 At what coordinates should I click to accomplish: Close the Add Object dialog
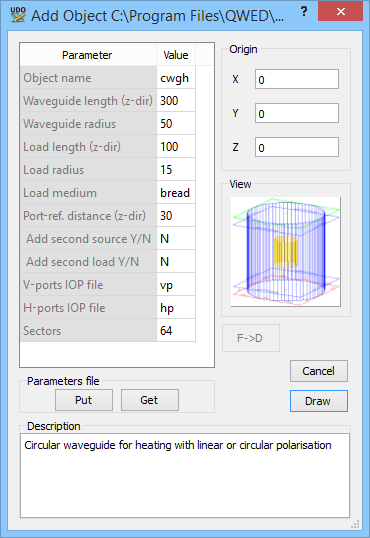point(340,12)
